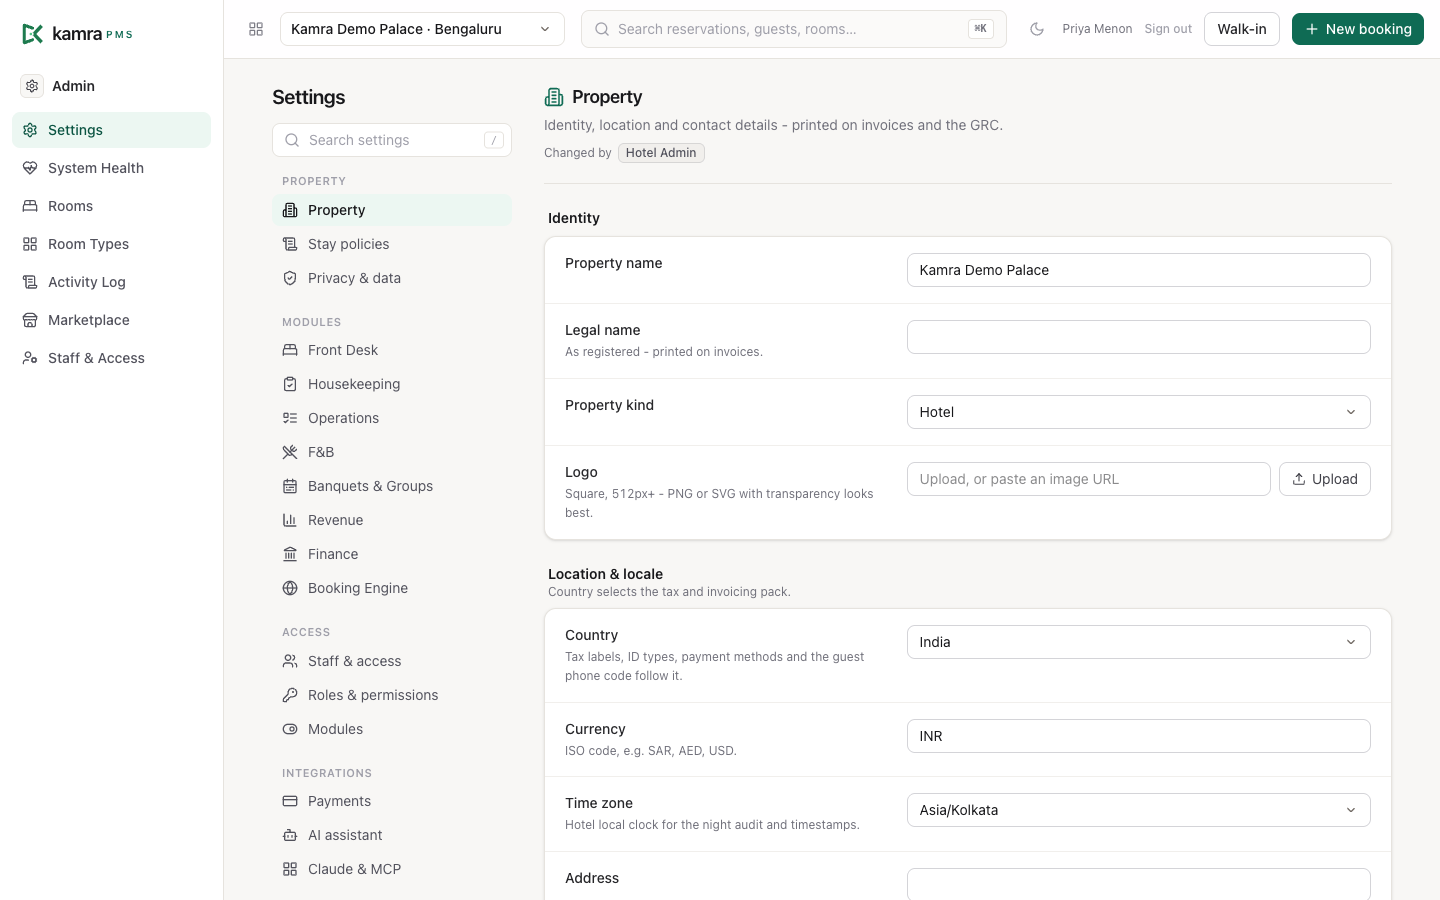1440x900 pixels.
Task: Click the Walk-in button
Action: click(1241, 29)
